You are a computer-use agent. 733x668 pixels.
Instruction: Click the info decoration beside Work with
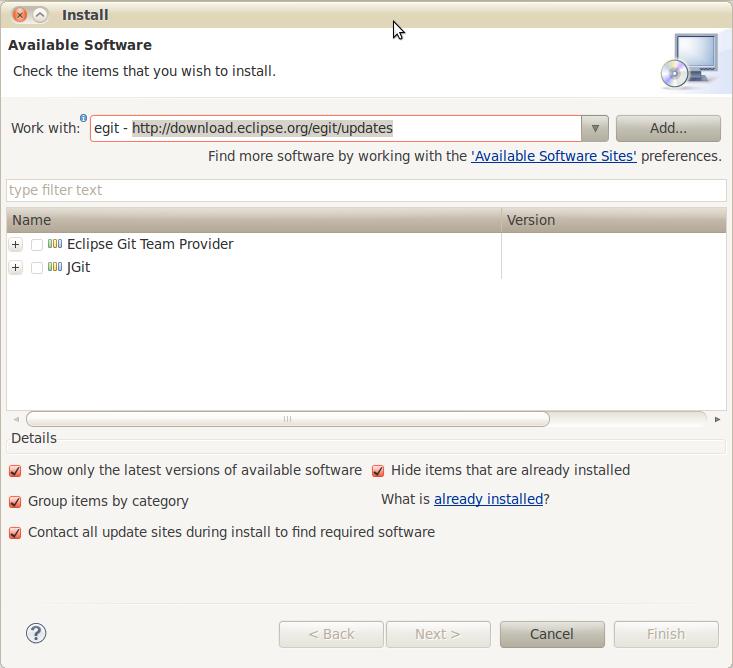coord(83,118)
